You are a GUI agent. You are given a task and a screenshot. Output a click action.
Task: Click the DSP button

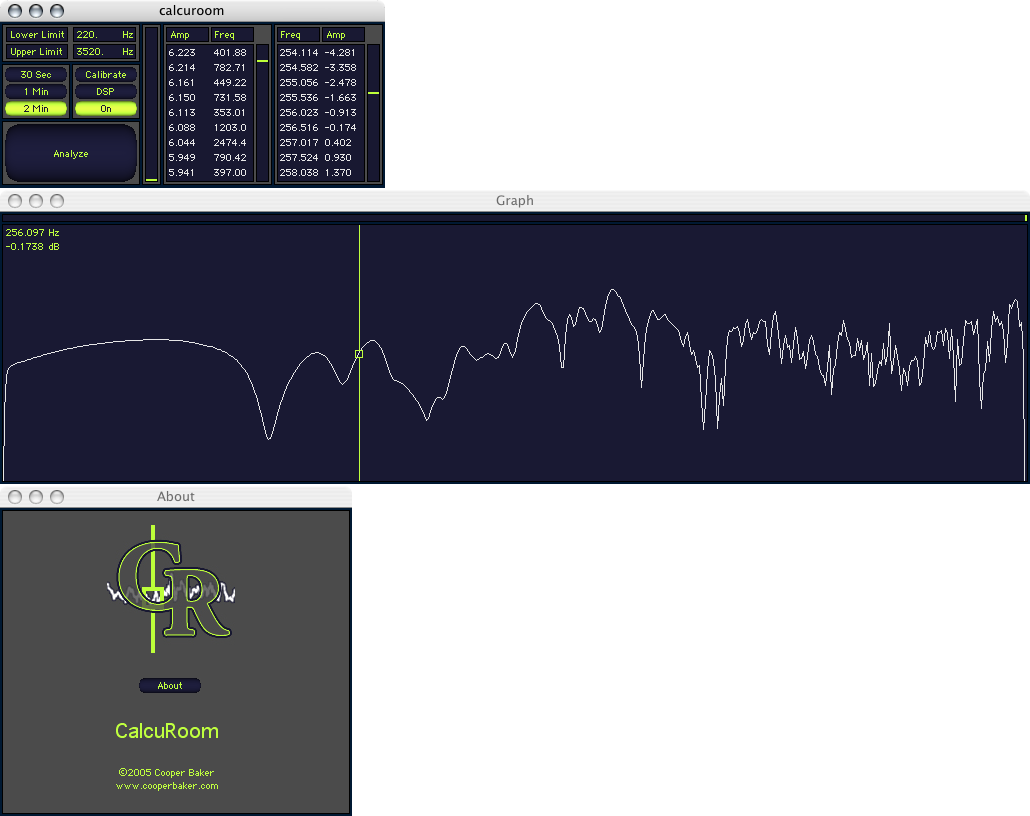[x=106, y=91]
